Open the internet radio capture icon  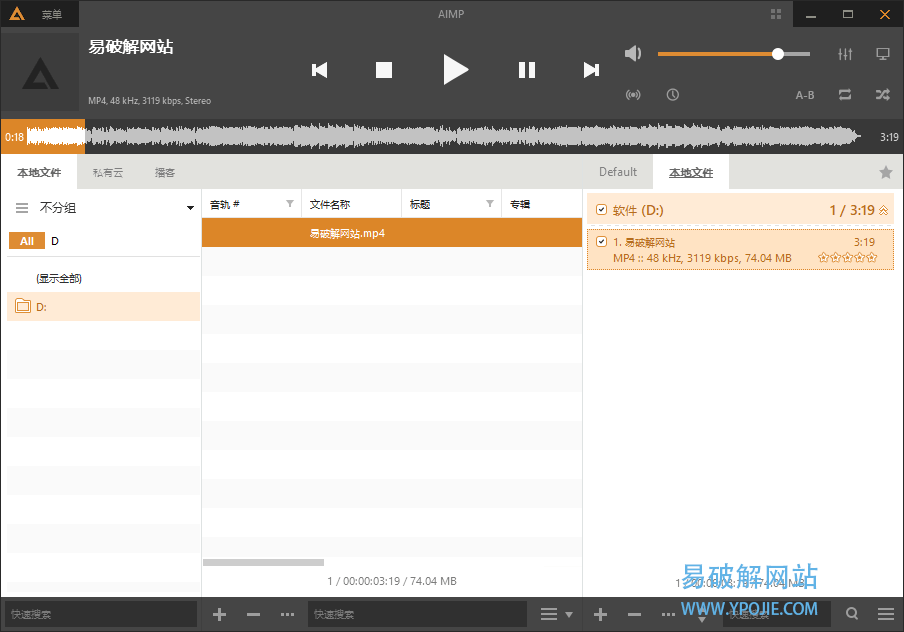pos(633,95)
